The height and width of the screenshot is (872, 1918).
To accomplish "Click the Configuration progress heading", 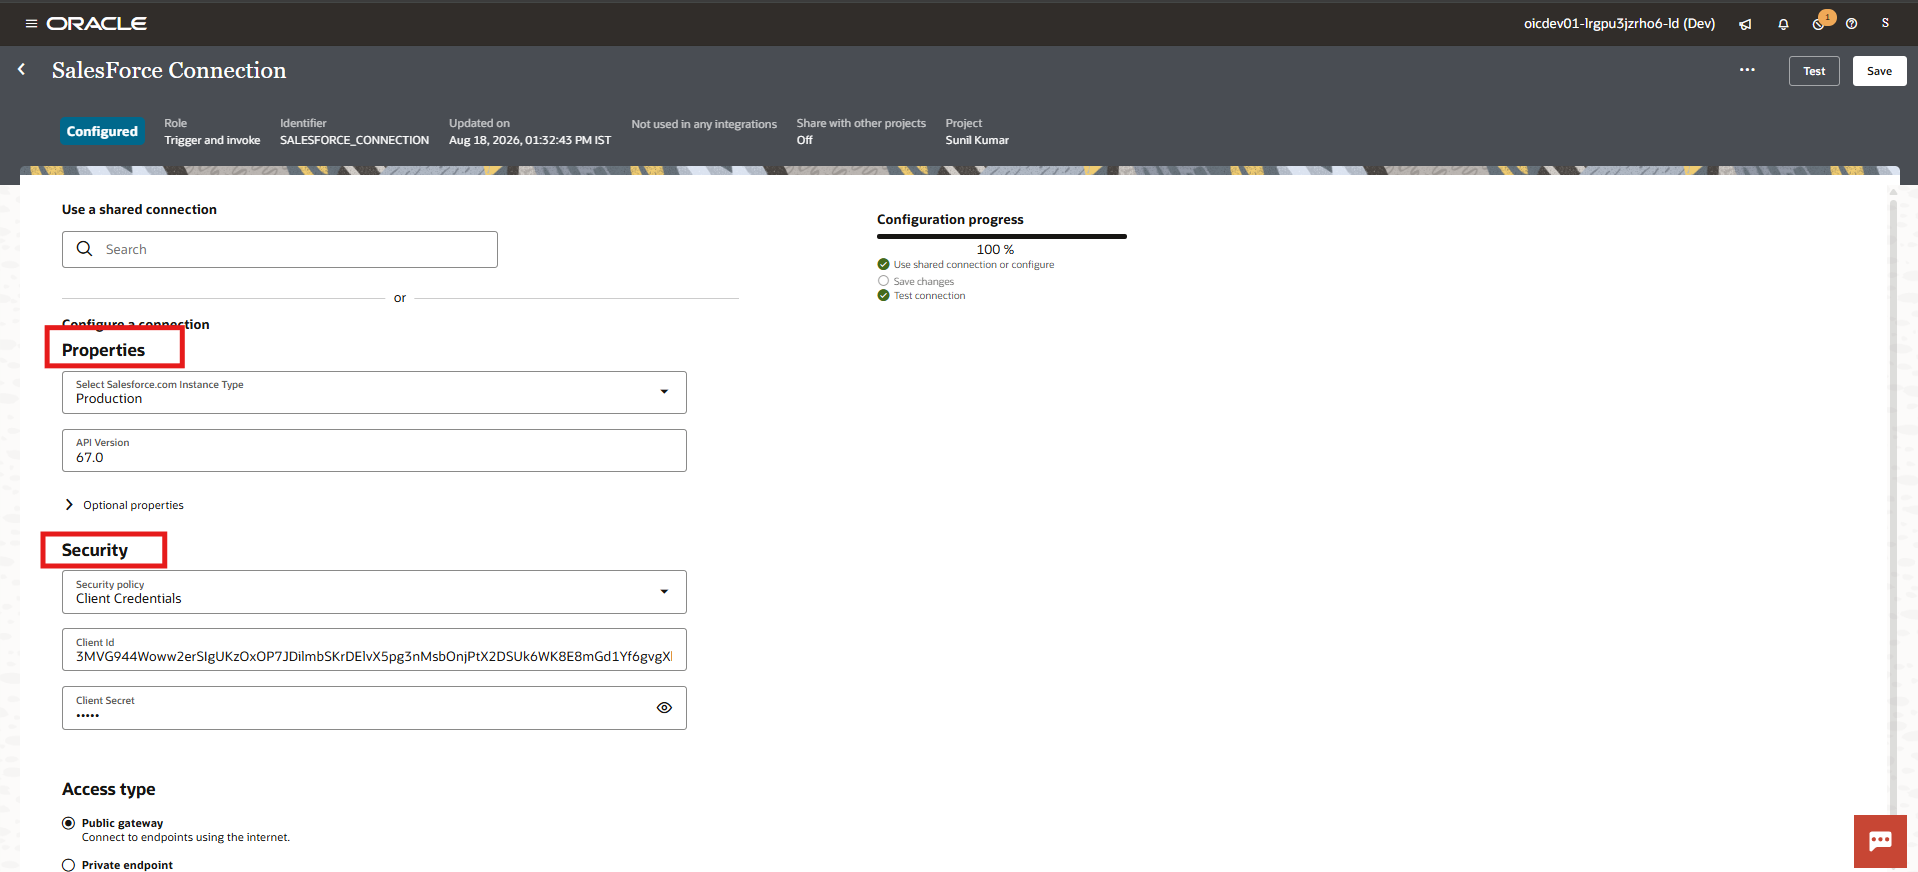I will pyautogui.click(x=950, y=219).
